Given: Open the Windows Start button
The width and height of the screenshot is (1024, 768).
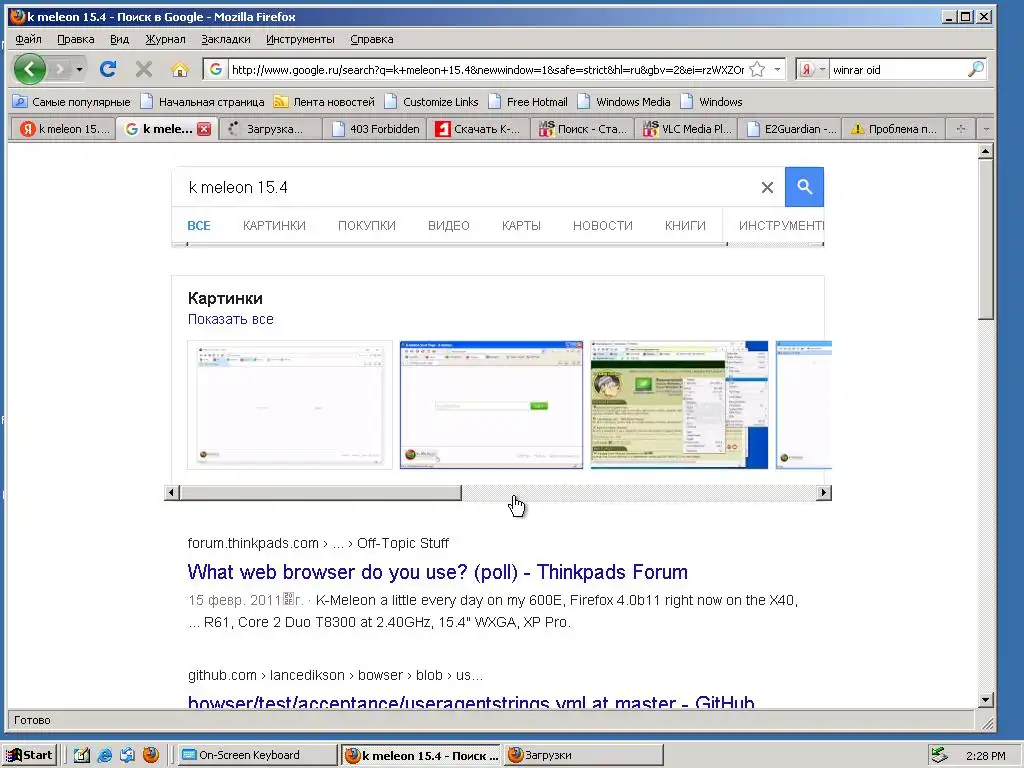Looking at the screenshot, I should 30,755.
